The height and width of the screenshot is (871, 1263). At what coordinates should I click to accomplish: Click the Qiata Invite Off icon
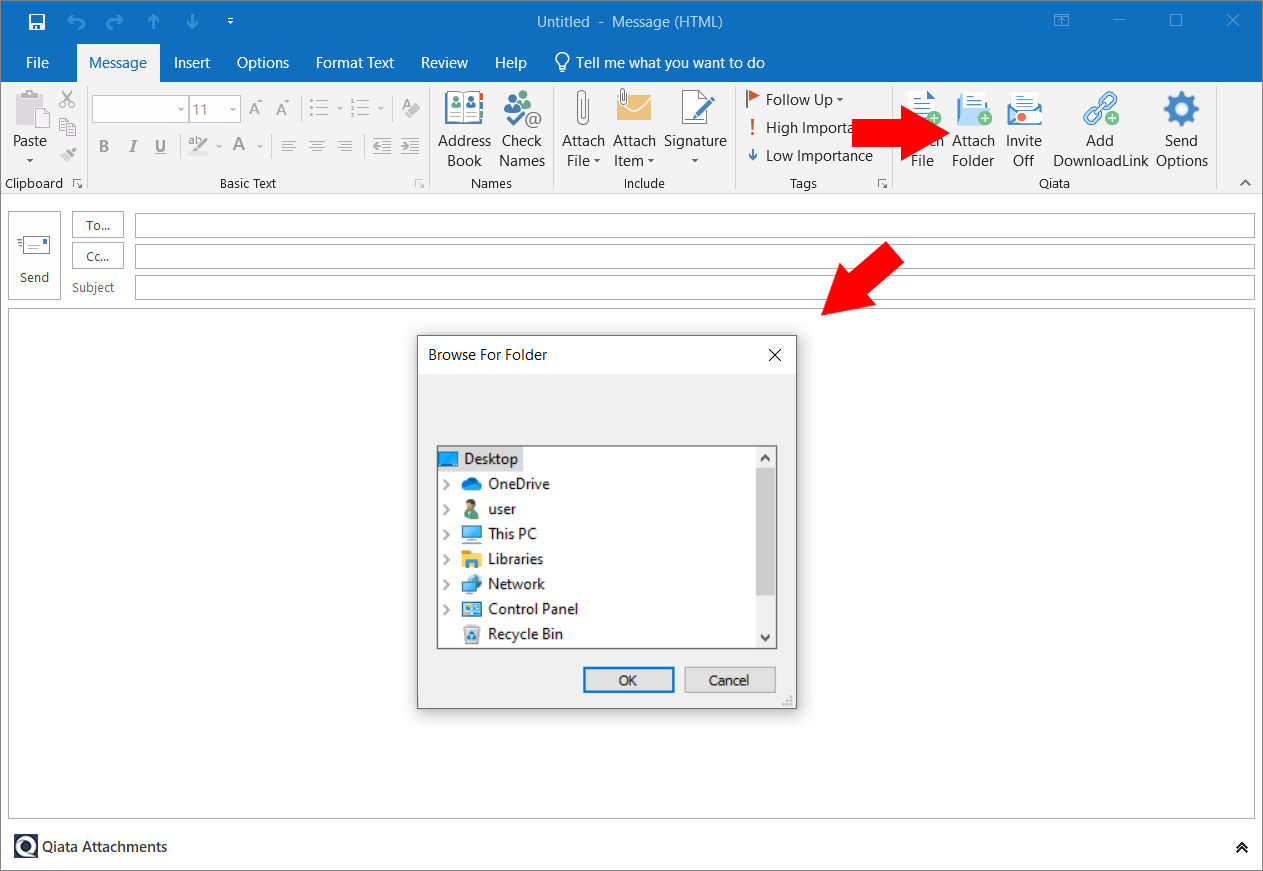pos(1023,128)
